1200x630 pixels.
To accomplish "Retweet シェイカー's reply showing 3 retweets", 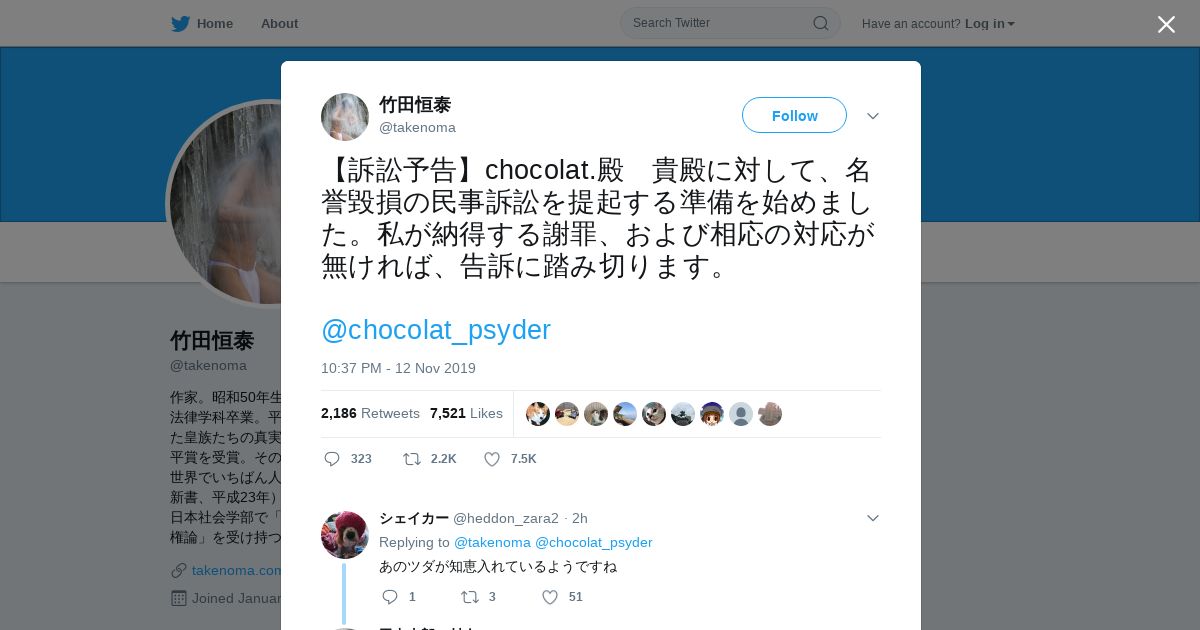I will [x=469, y=597].
